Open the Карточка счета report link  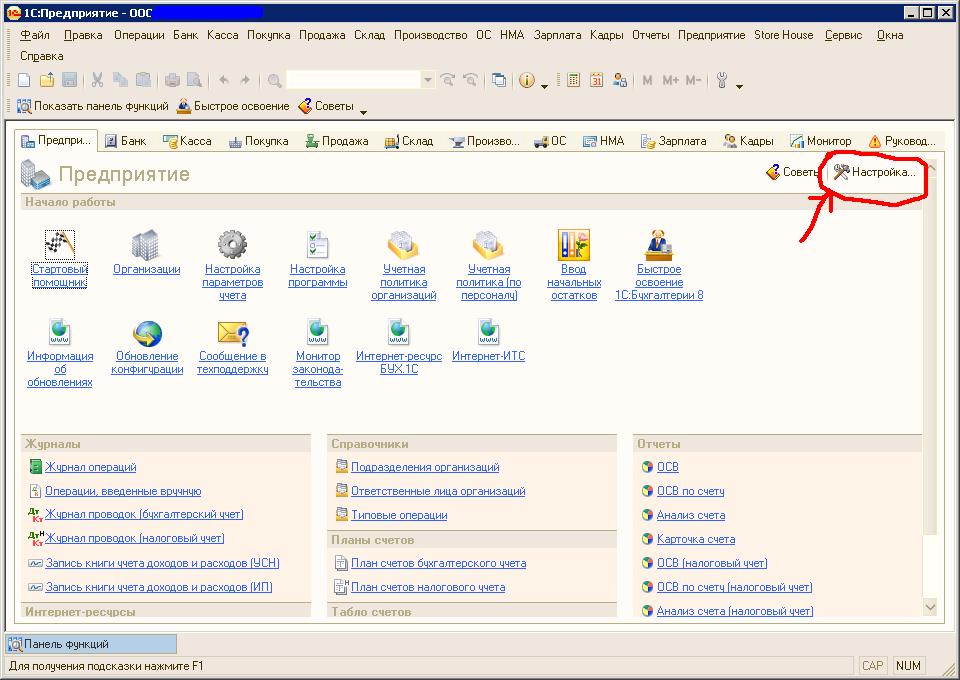coord(696,539)
